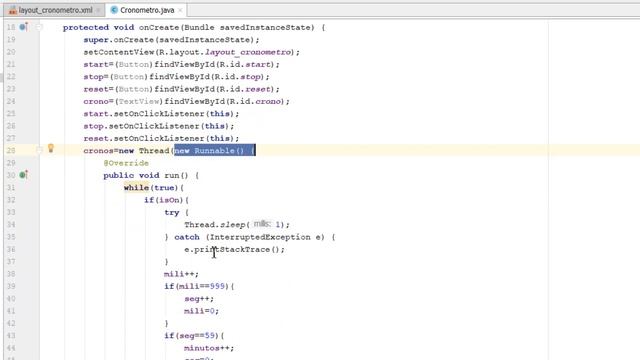Click 'R.id.start' in the findViewById call

click(x=244, y=64)
